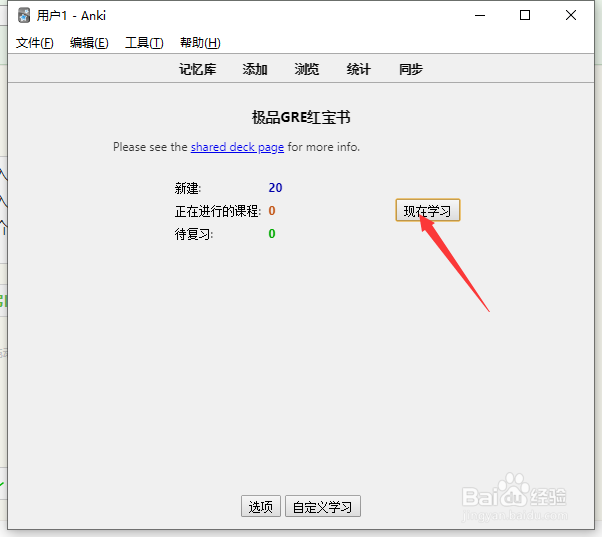
Task: Go to 记忆库 deck list
Action: (198, 69)
